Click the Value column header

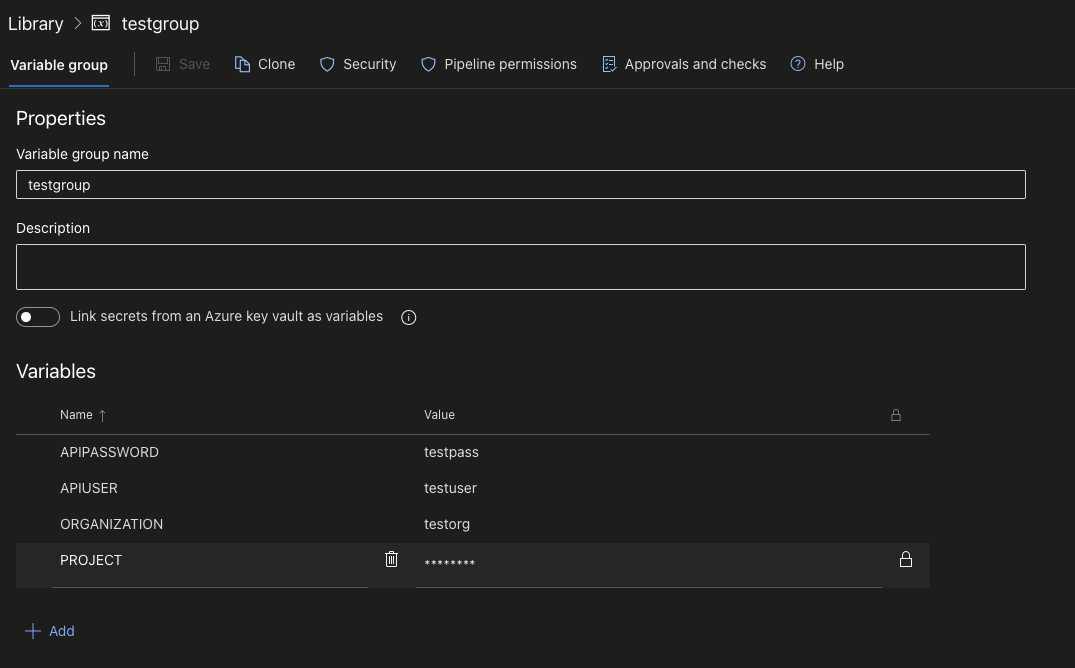pos(439,415)
